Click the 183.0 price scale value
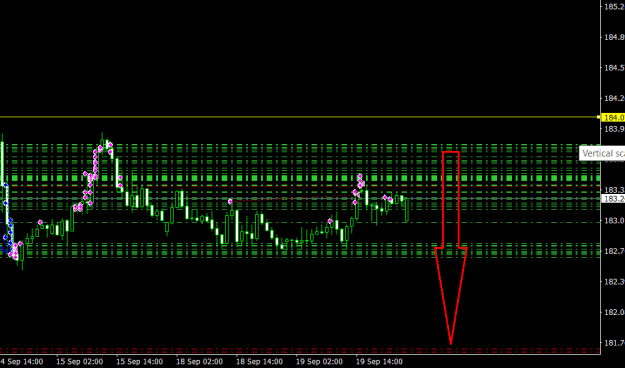 615,220
